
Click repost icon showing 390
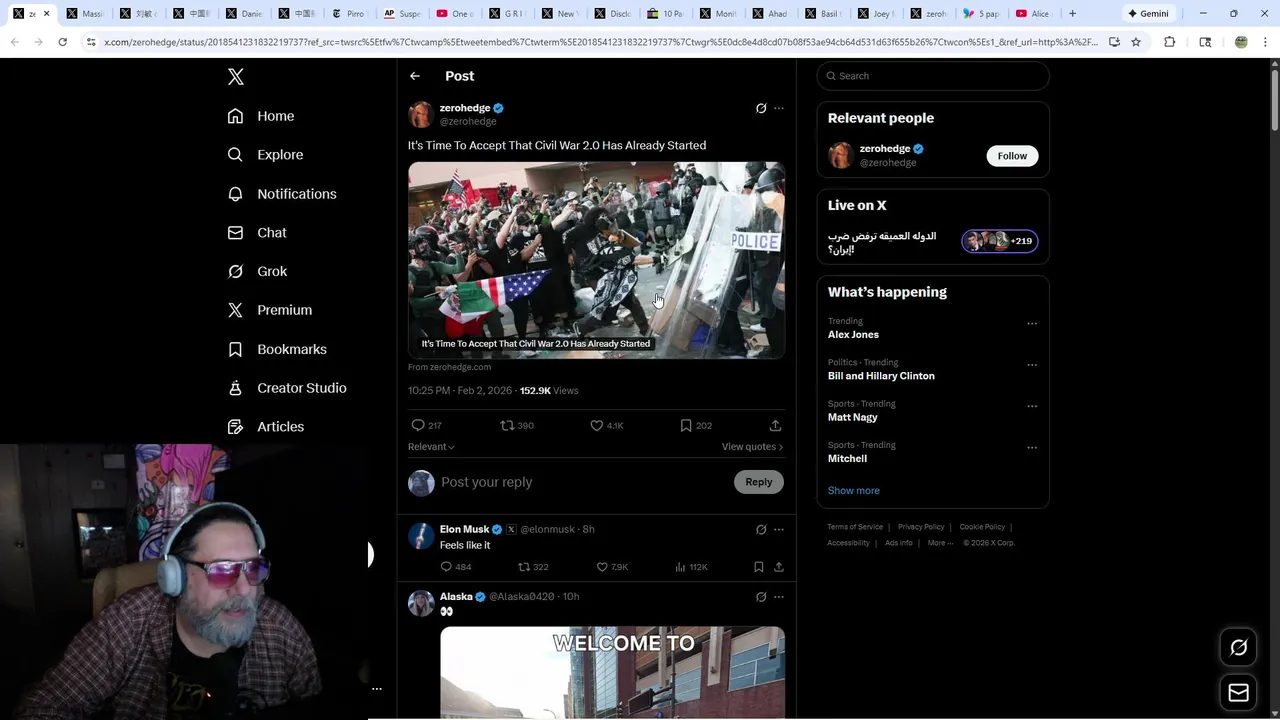(x=507, y=425)
